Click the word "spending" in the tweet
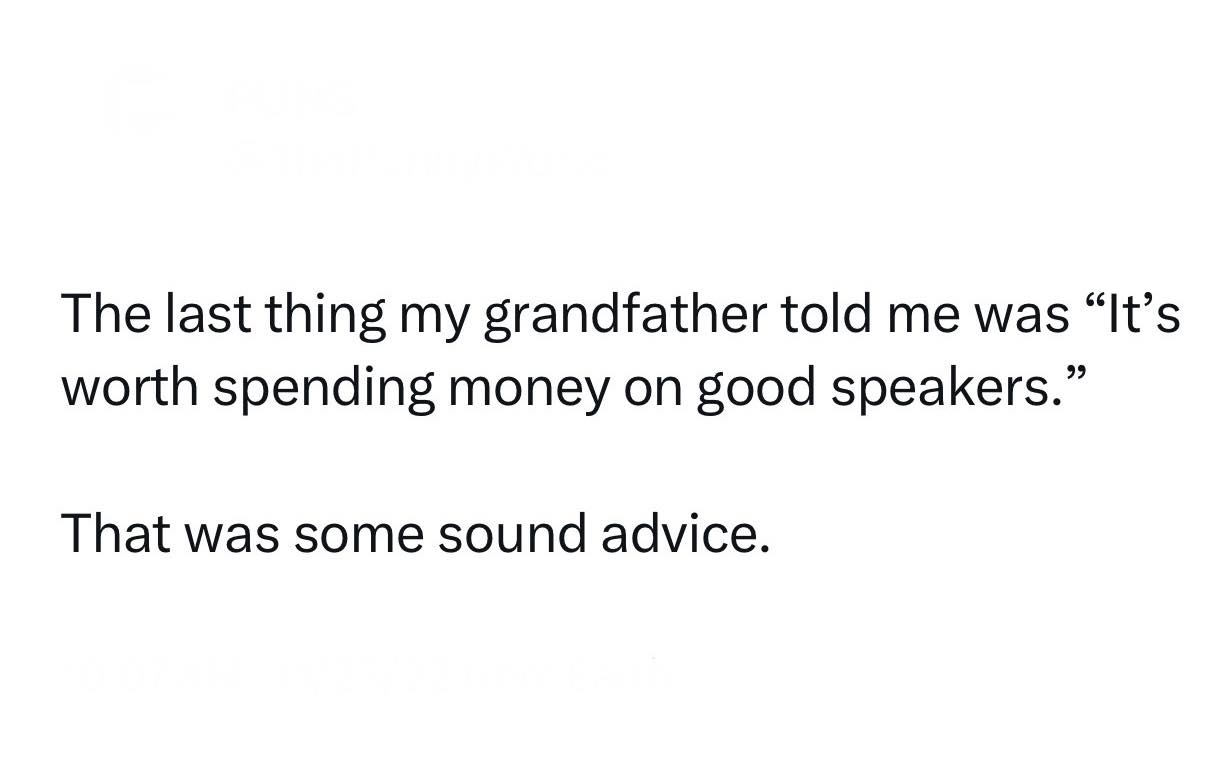The image size is (1232, 777). coord(323,389)
